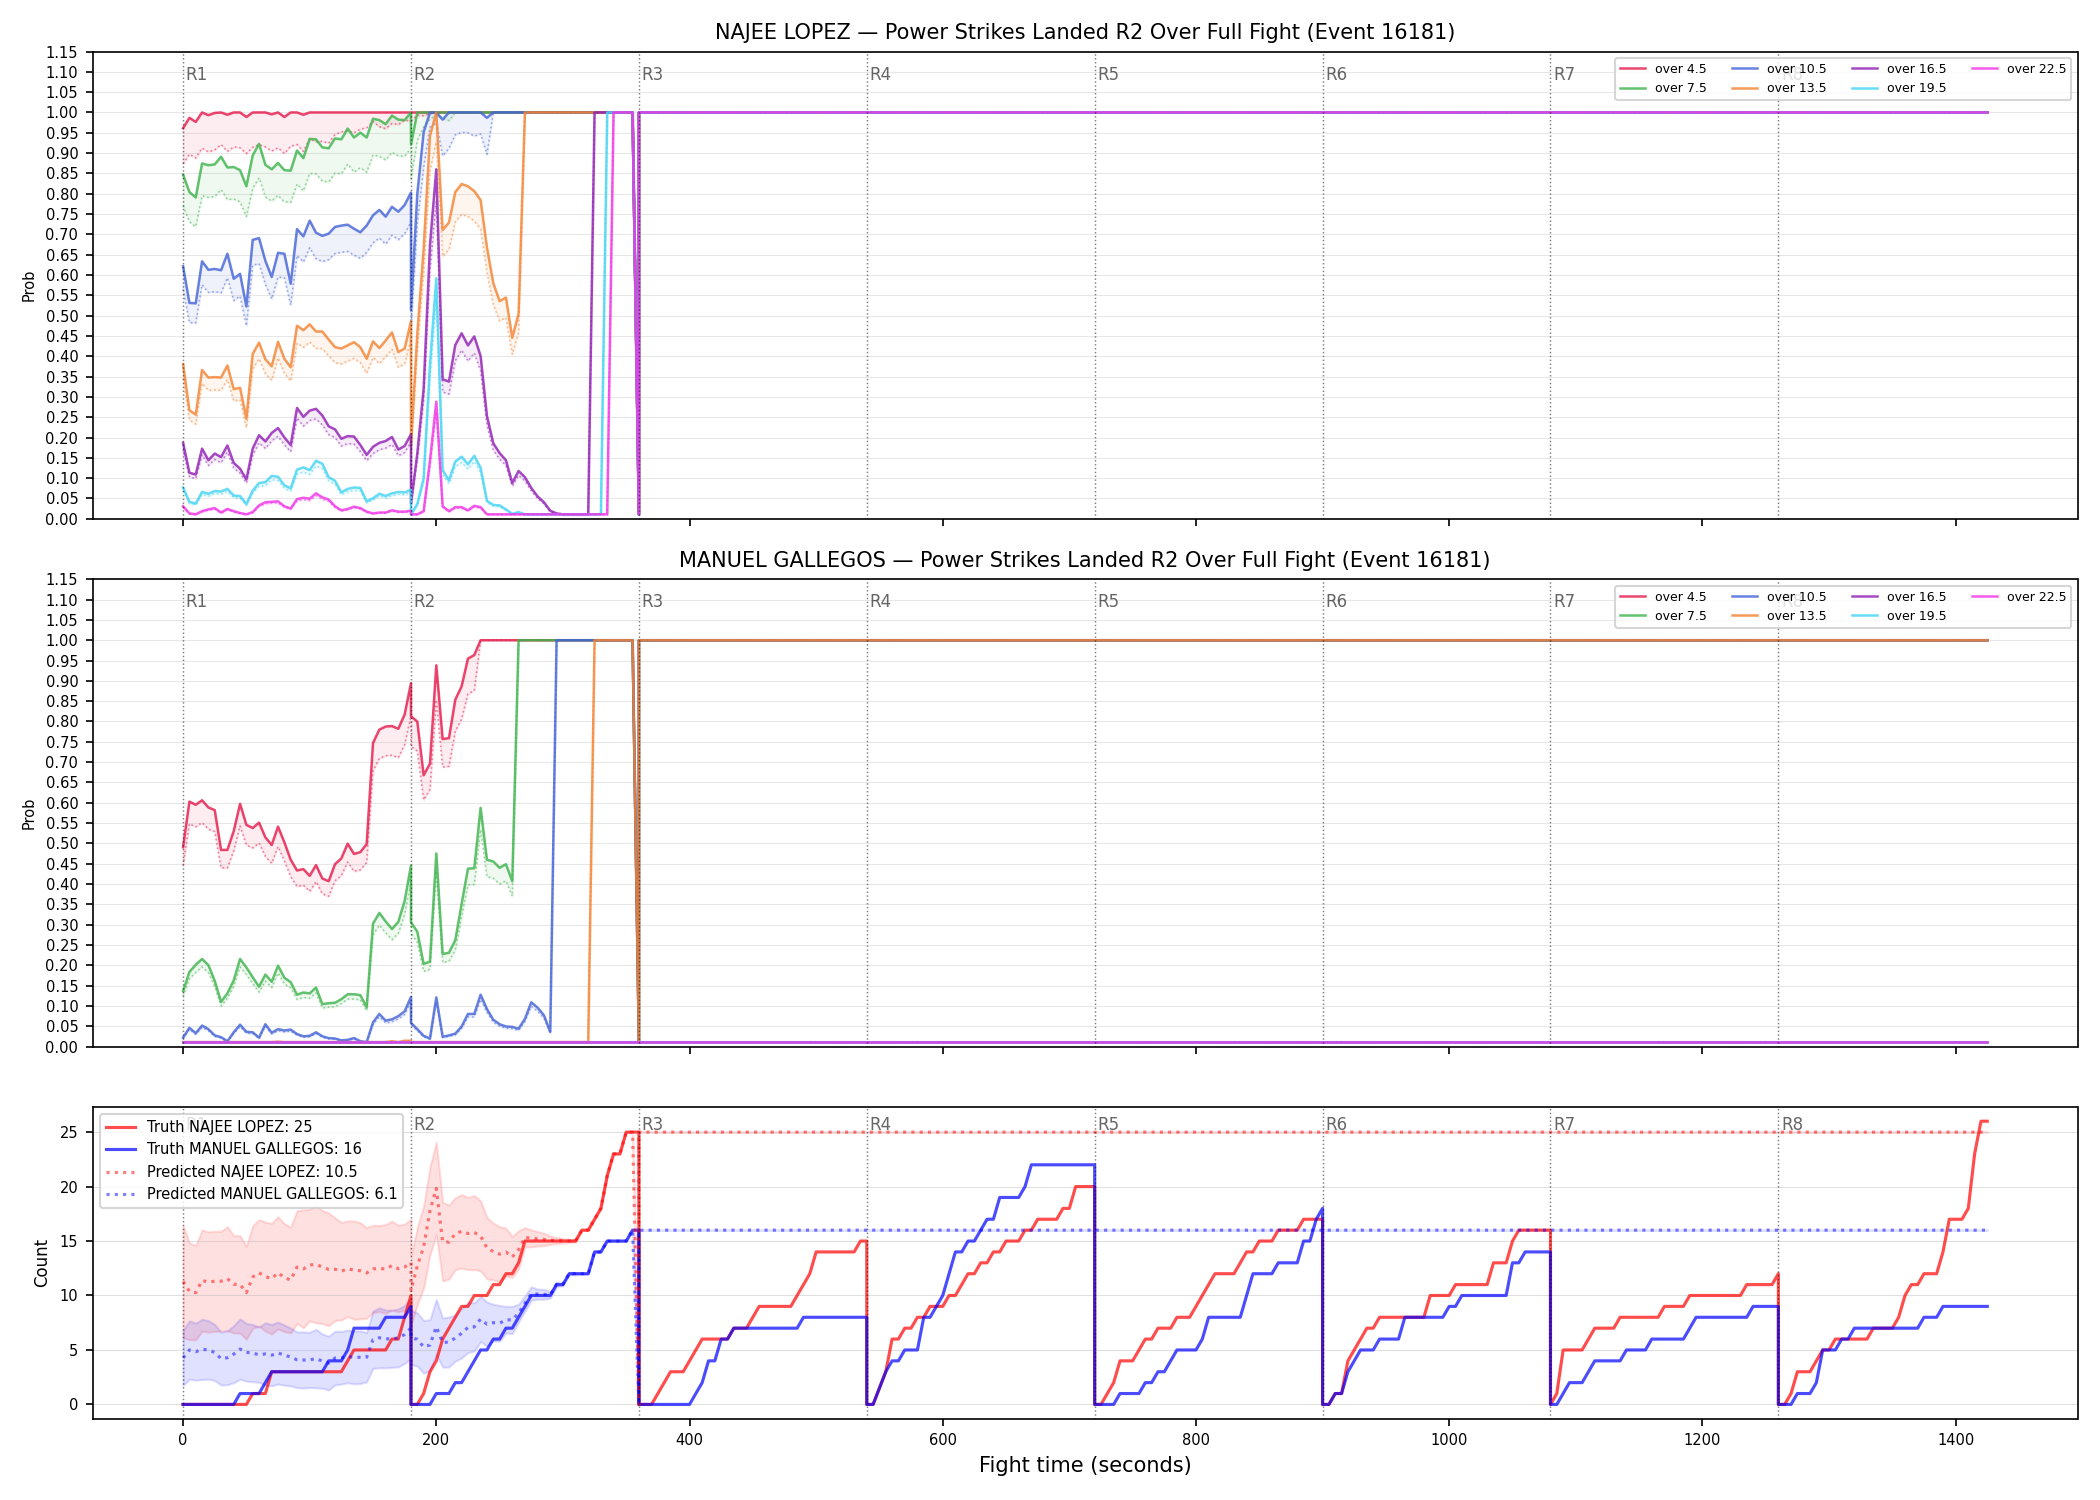Select R8 round marker in the Count chart
The image size is (2100, 1500).
(x=1792, y=1124)
